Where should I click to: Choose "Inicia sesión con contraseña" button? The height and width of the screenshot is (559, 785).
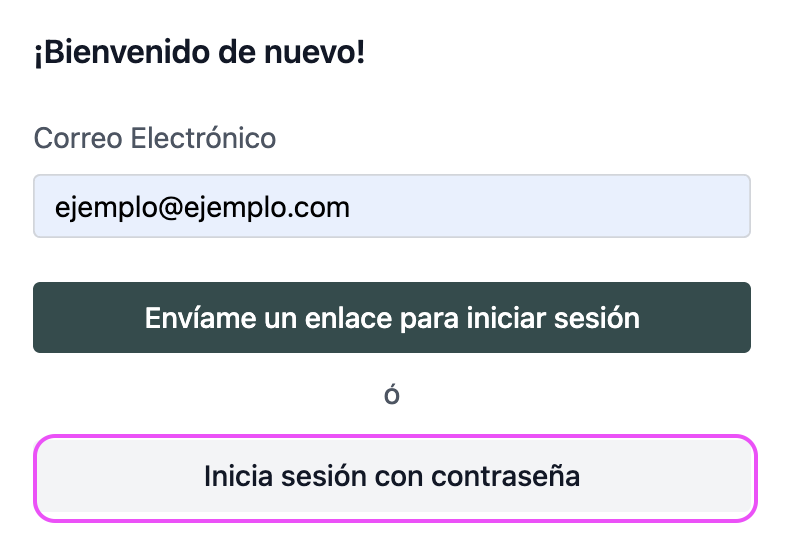pyautogui.click(x=391, y=477)
